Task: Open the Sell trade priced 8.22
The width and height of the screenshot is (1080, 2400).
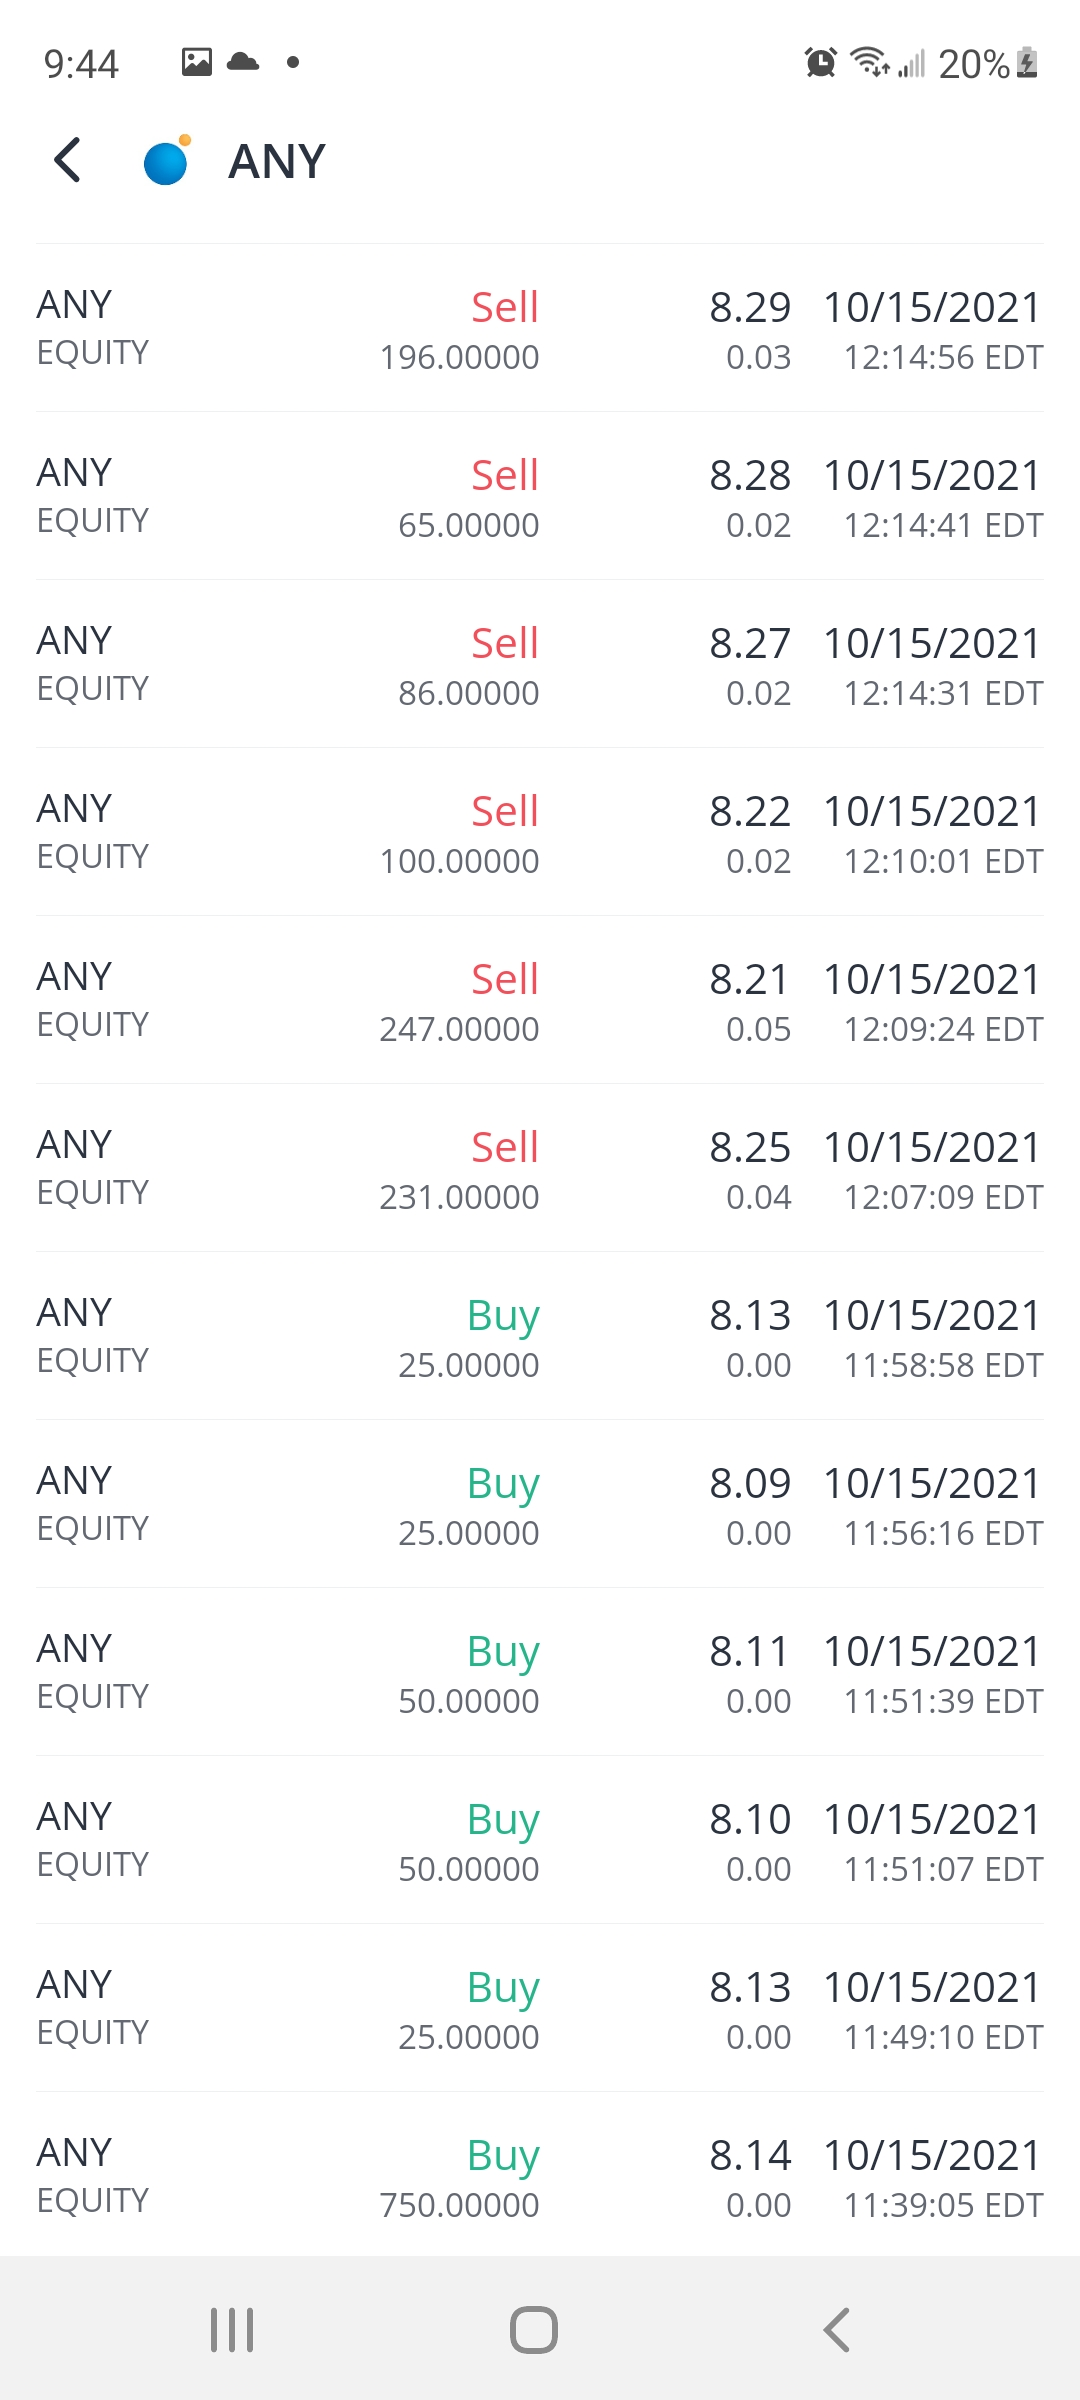Action: pos(540,832)
